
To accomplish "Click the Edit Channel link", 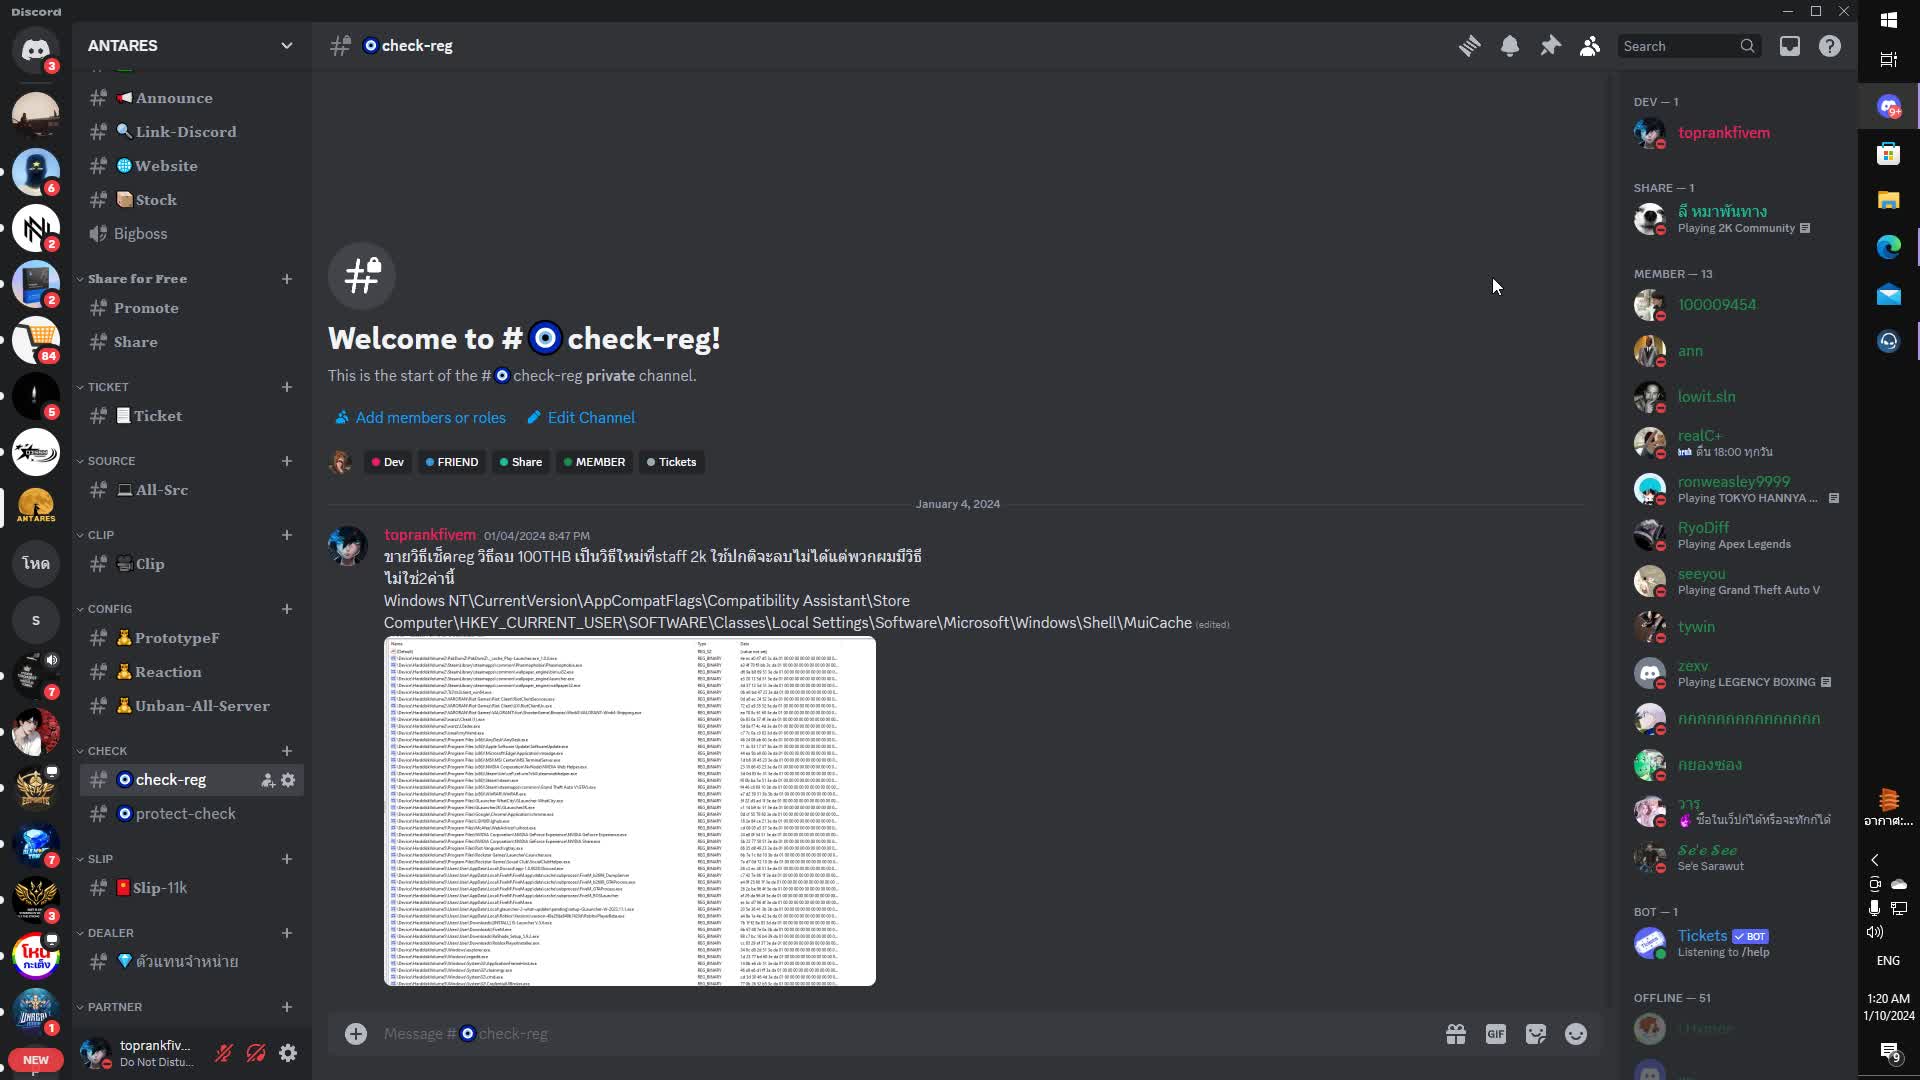I will pyautogui.click(x=580, y=417).
